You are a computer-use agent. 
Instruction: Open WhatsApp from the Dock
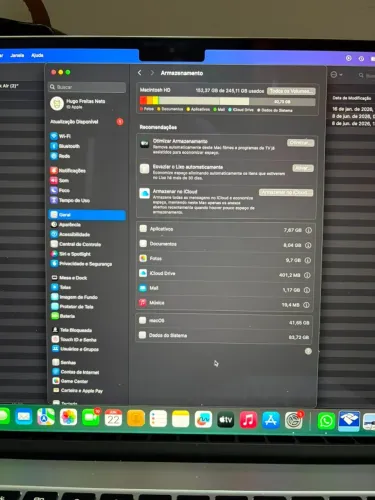326,421
